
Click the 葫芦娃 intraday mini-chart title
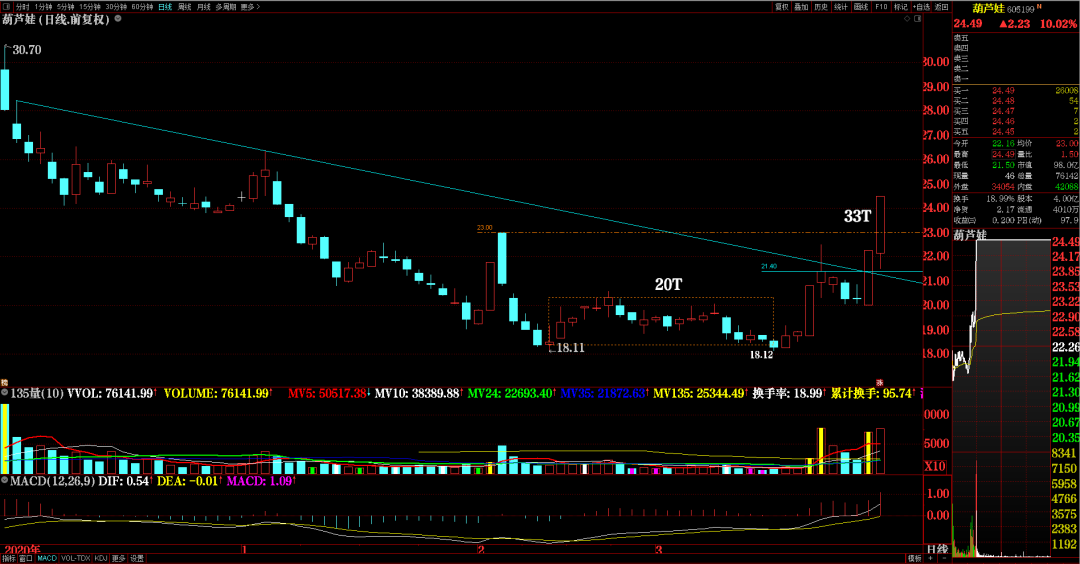[x=970, y=235]
